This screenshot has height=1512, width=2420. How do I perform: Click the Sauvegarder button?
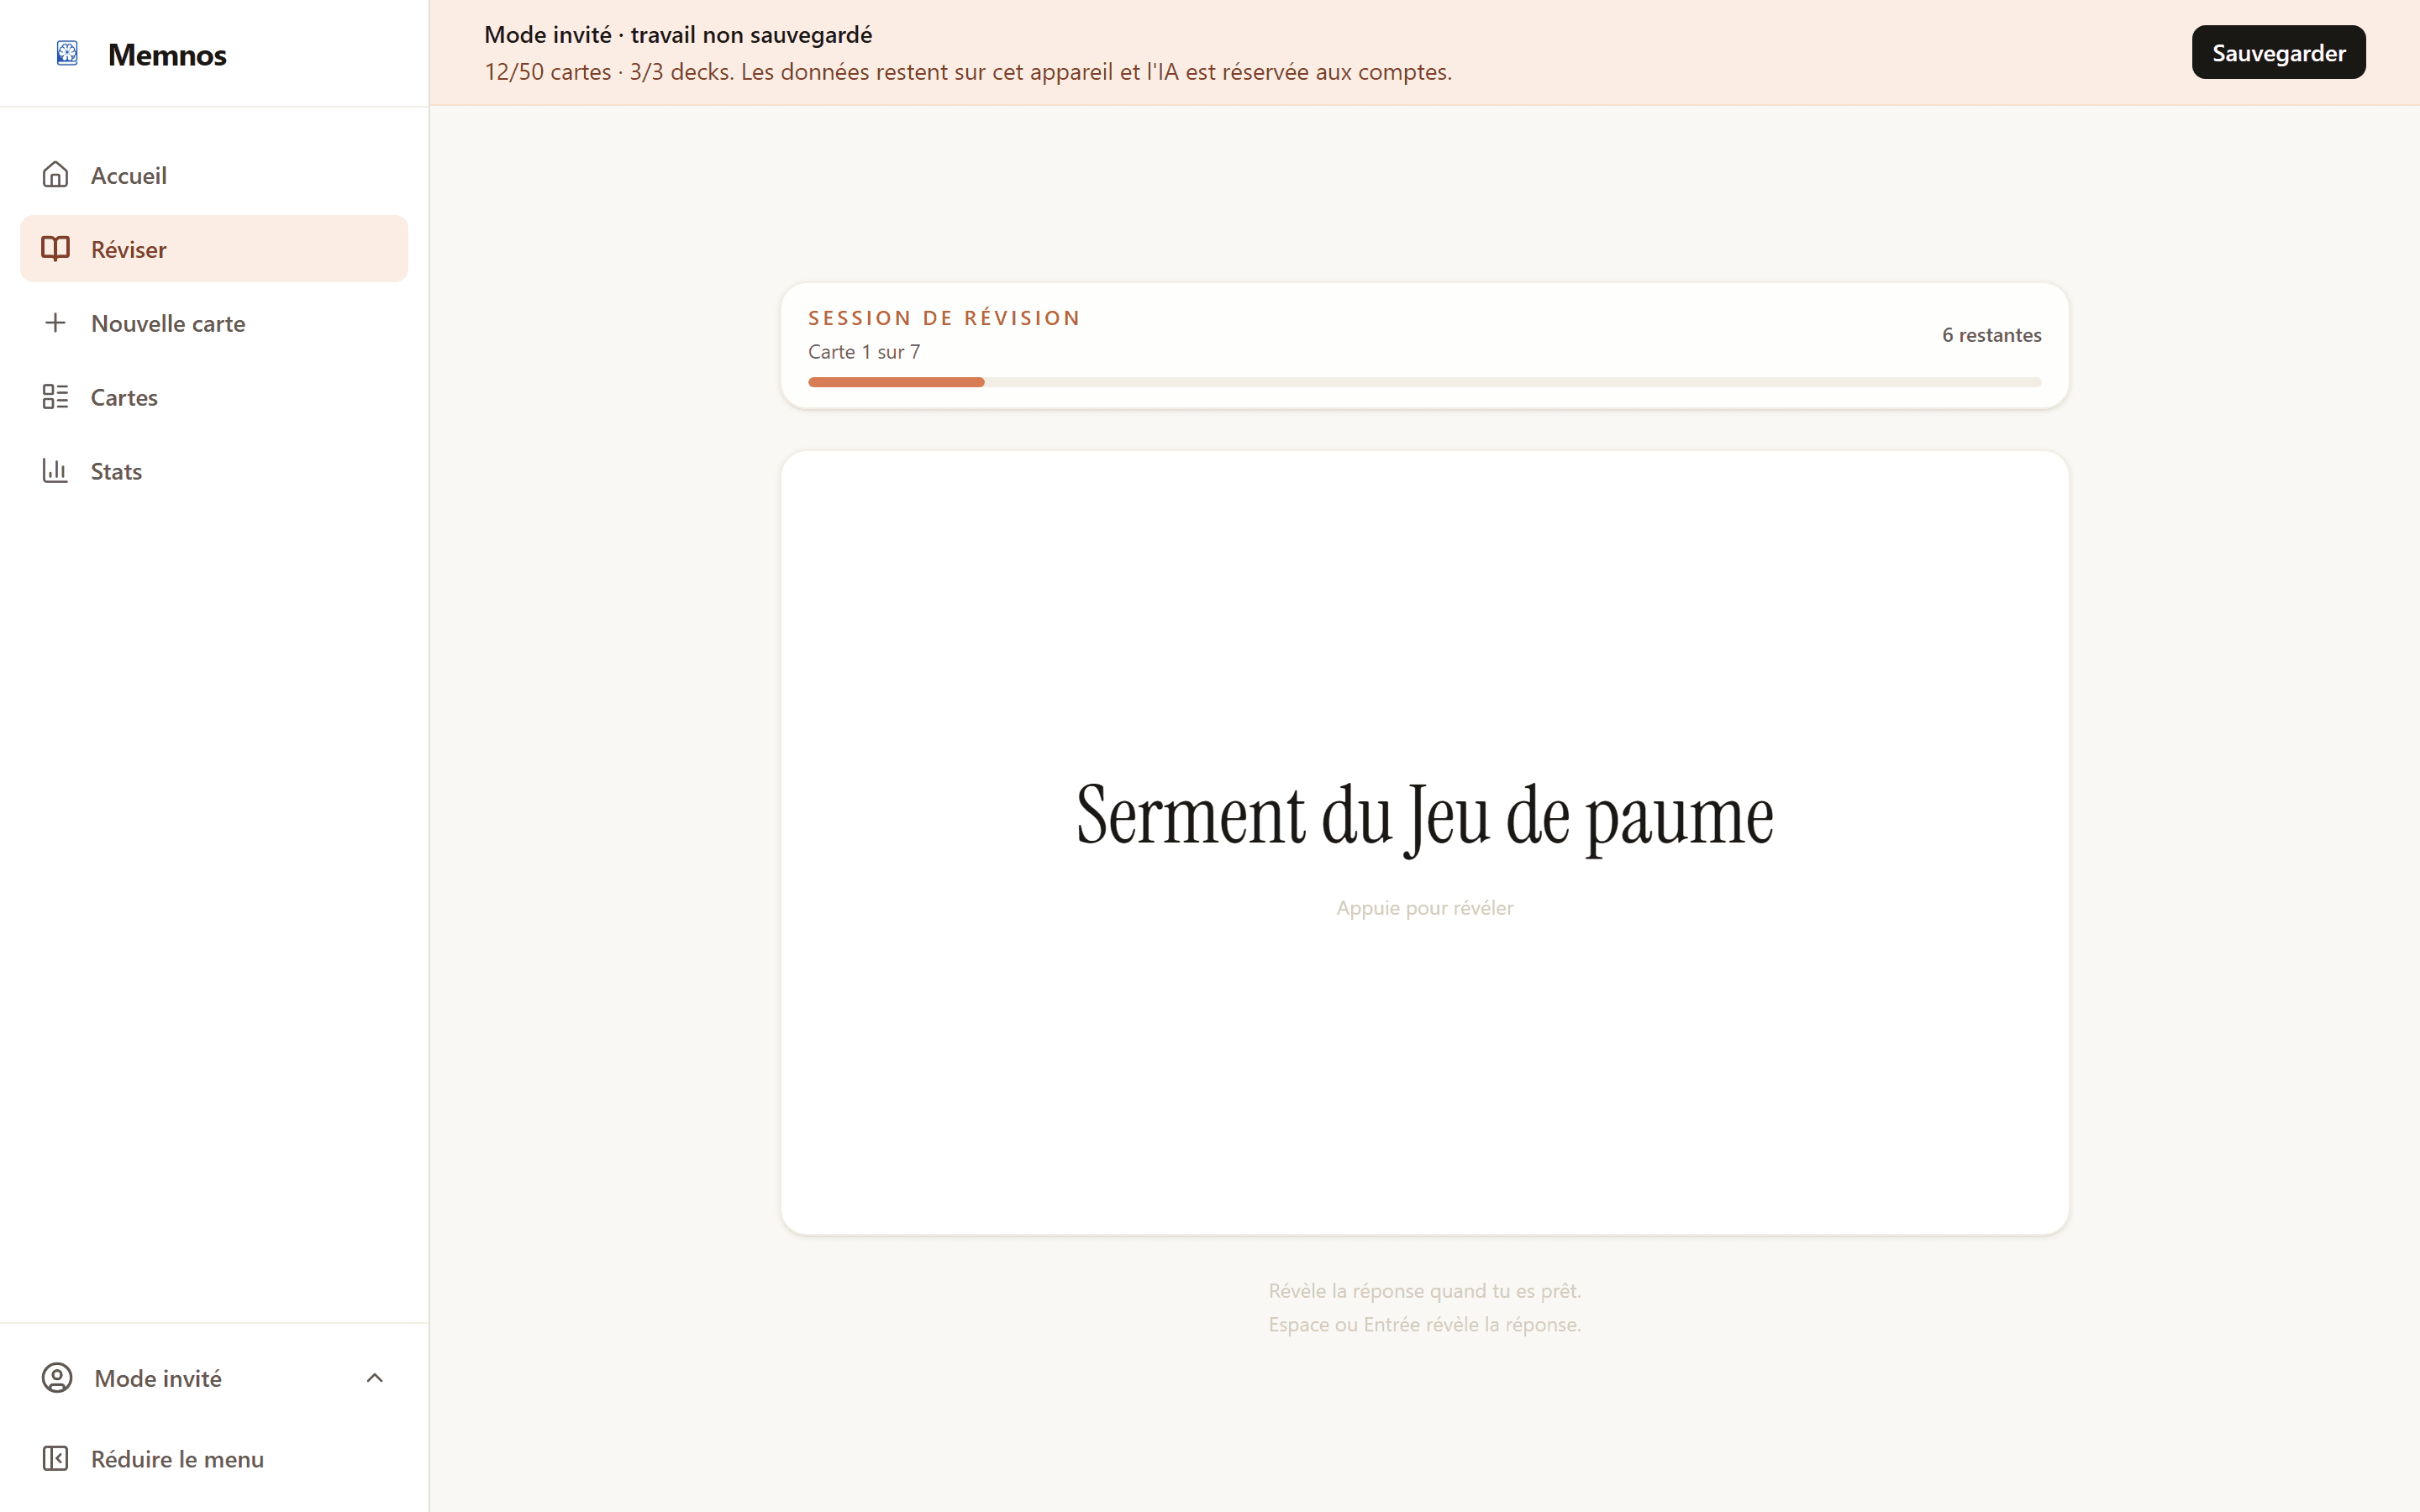click(2278, 52)
